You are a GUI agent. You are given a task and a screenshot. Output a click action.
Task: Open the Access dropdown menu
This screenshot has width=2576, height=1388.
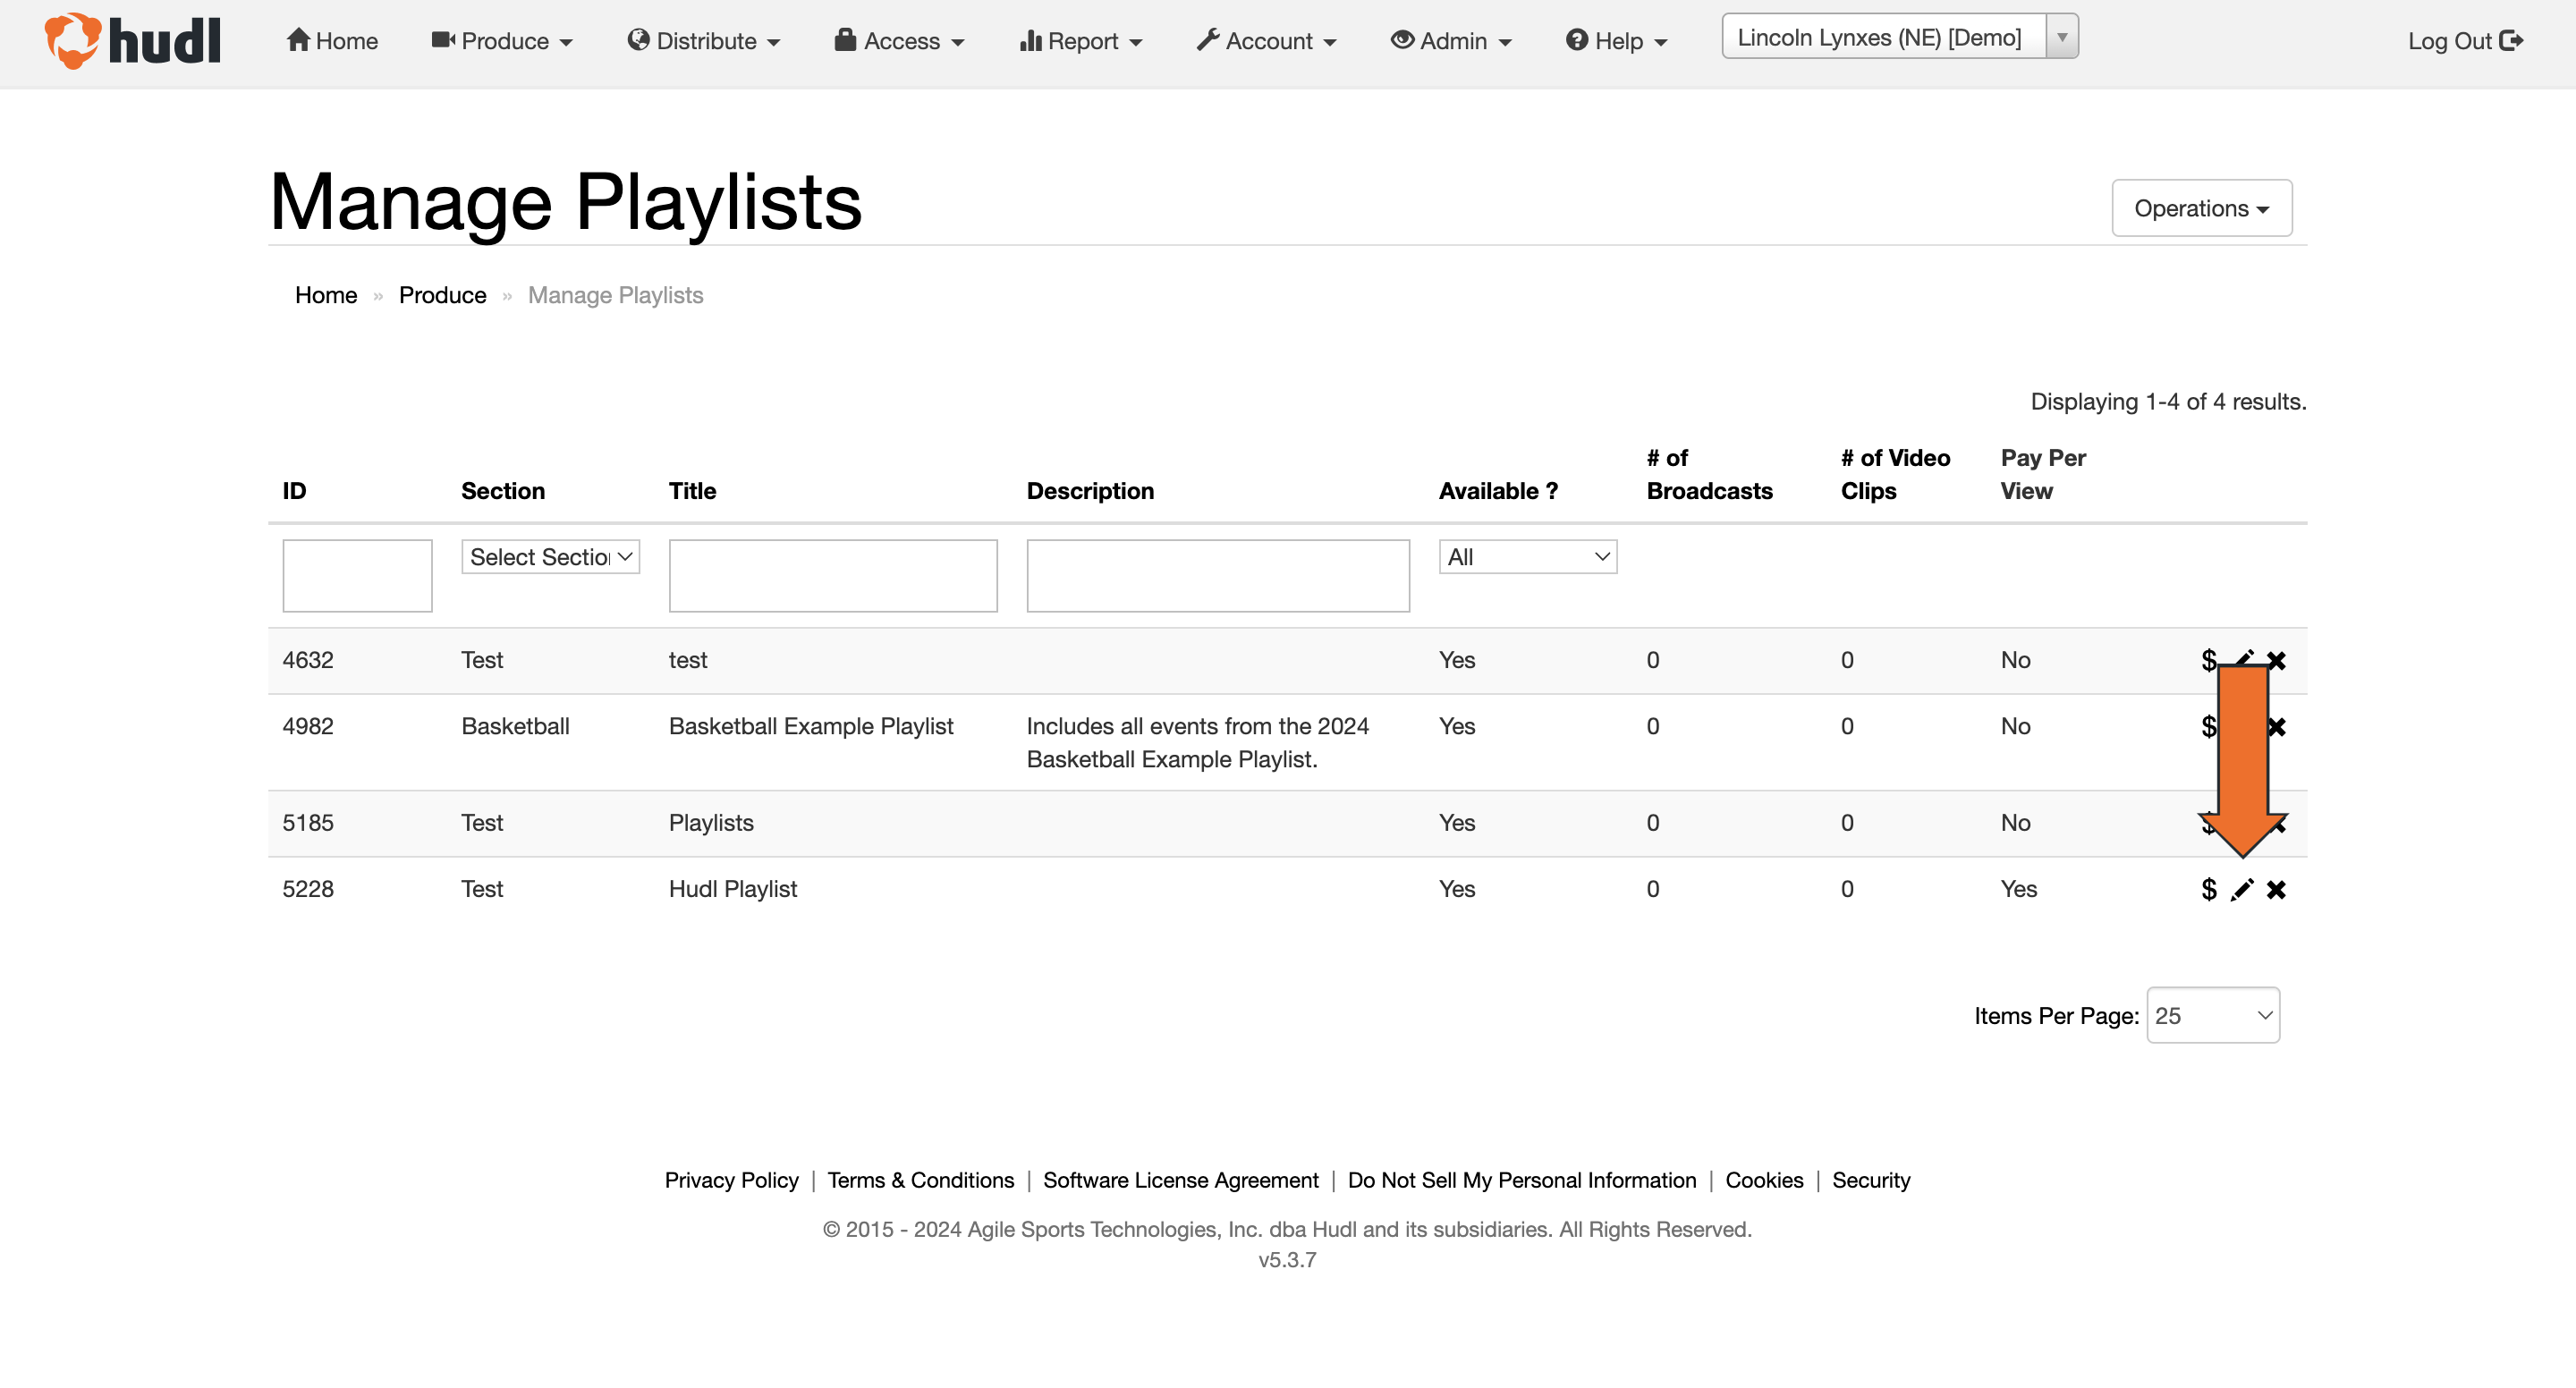tap(900, 41)
